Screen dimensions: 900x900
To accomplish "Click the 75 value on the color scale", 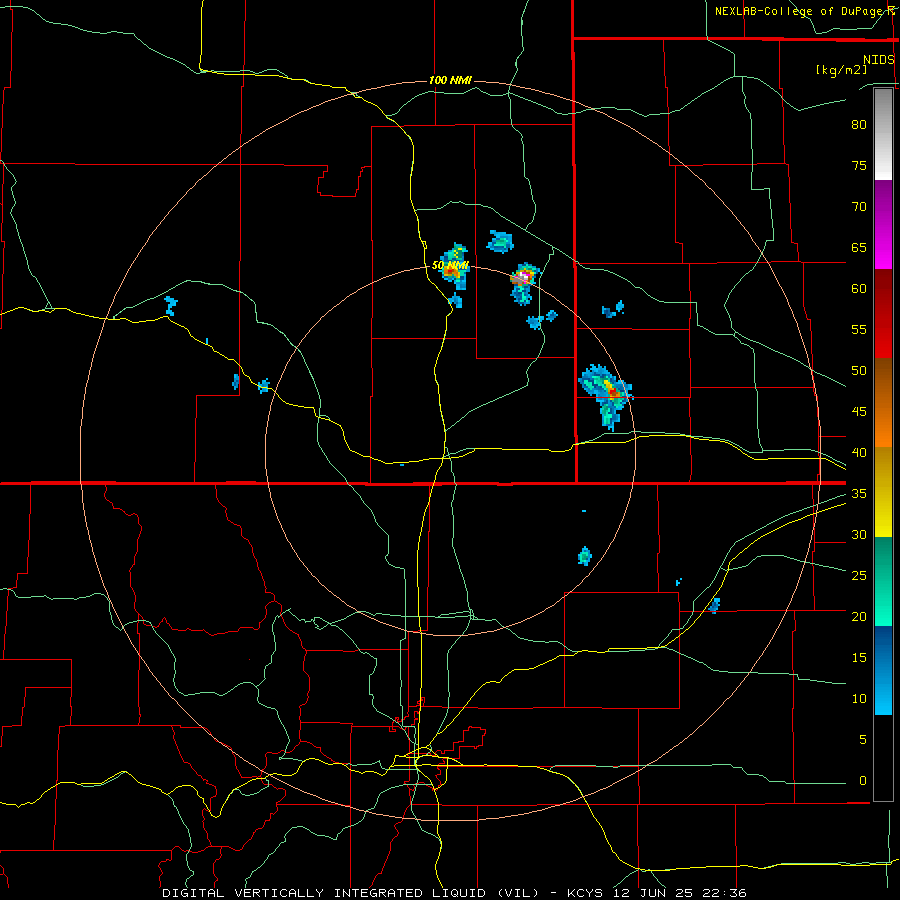I will click(x=859, y=166).
